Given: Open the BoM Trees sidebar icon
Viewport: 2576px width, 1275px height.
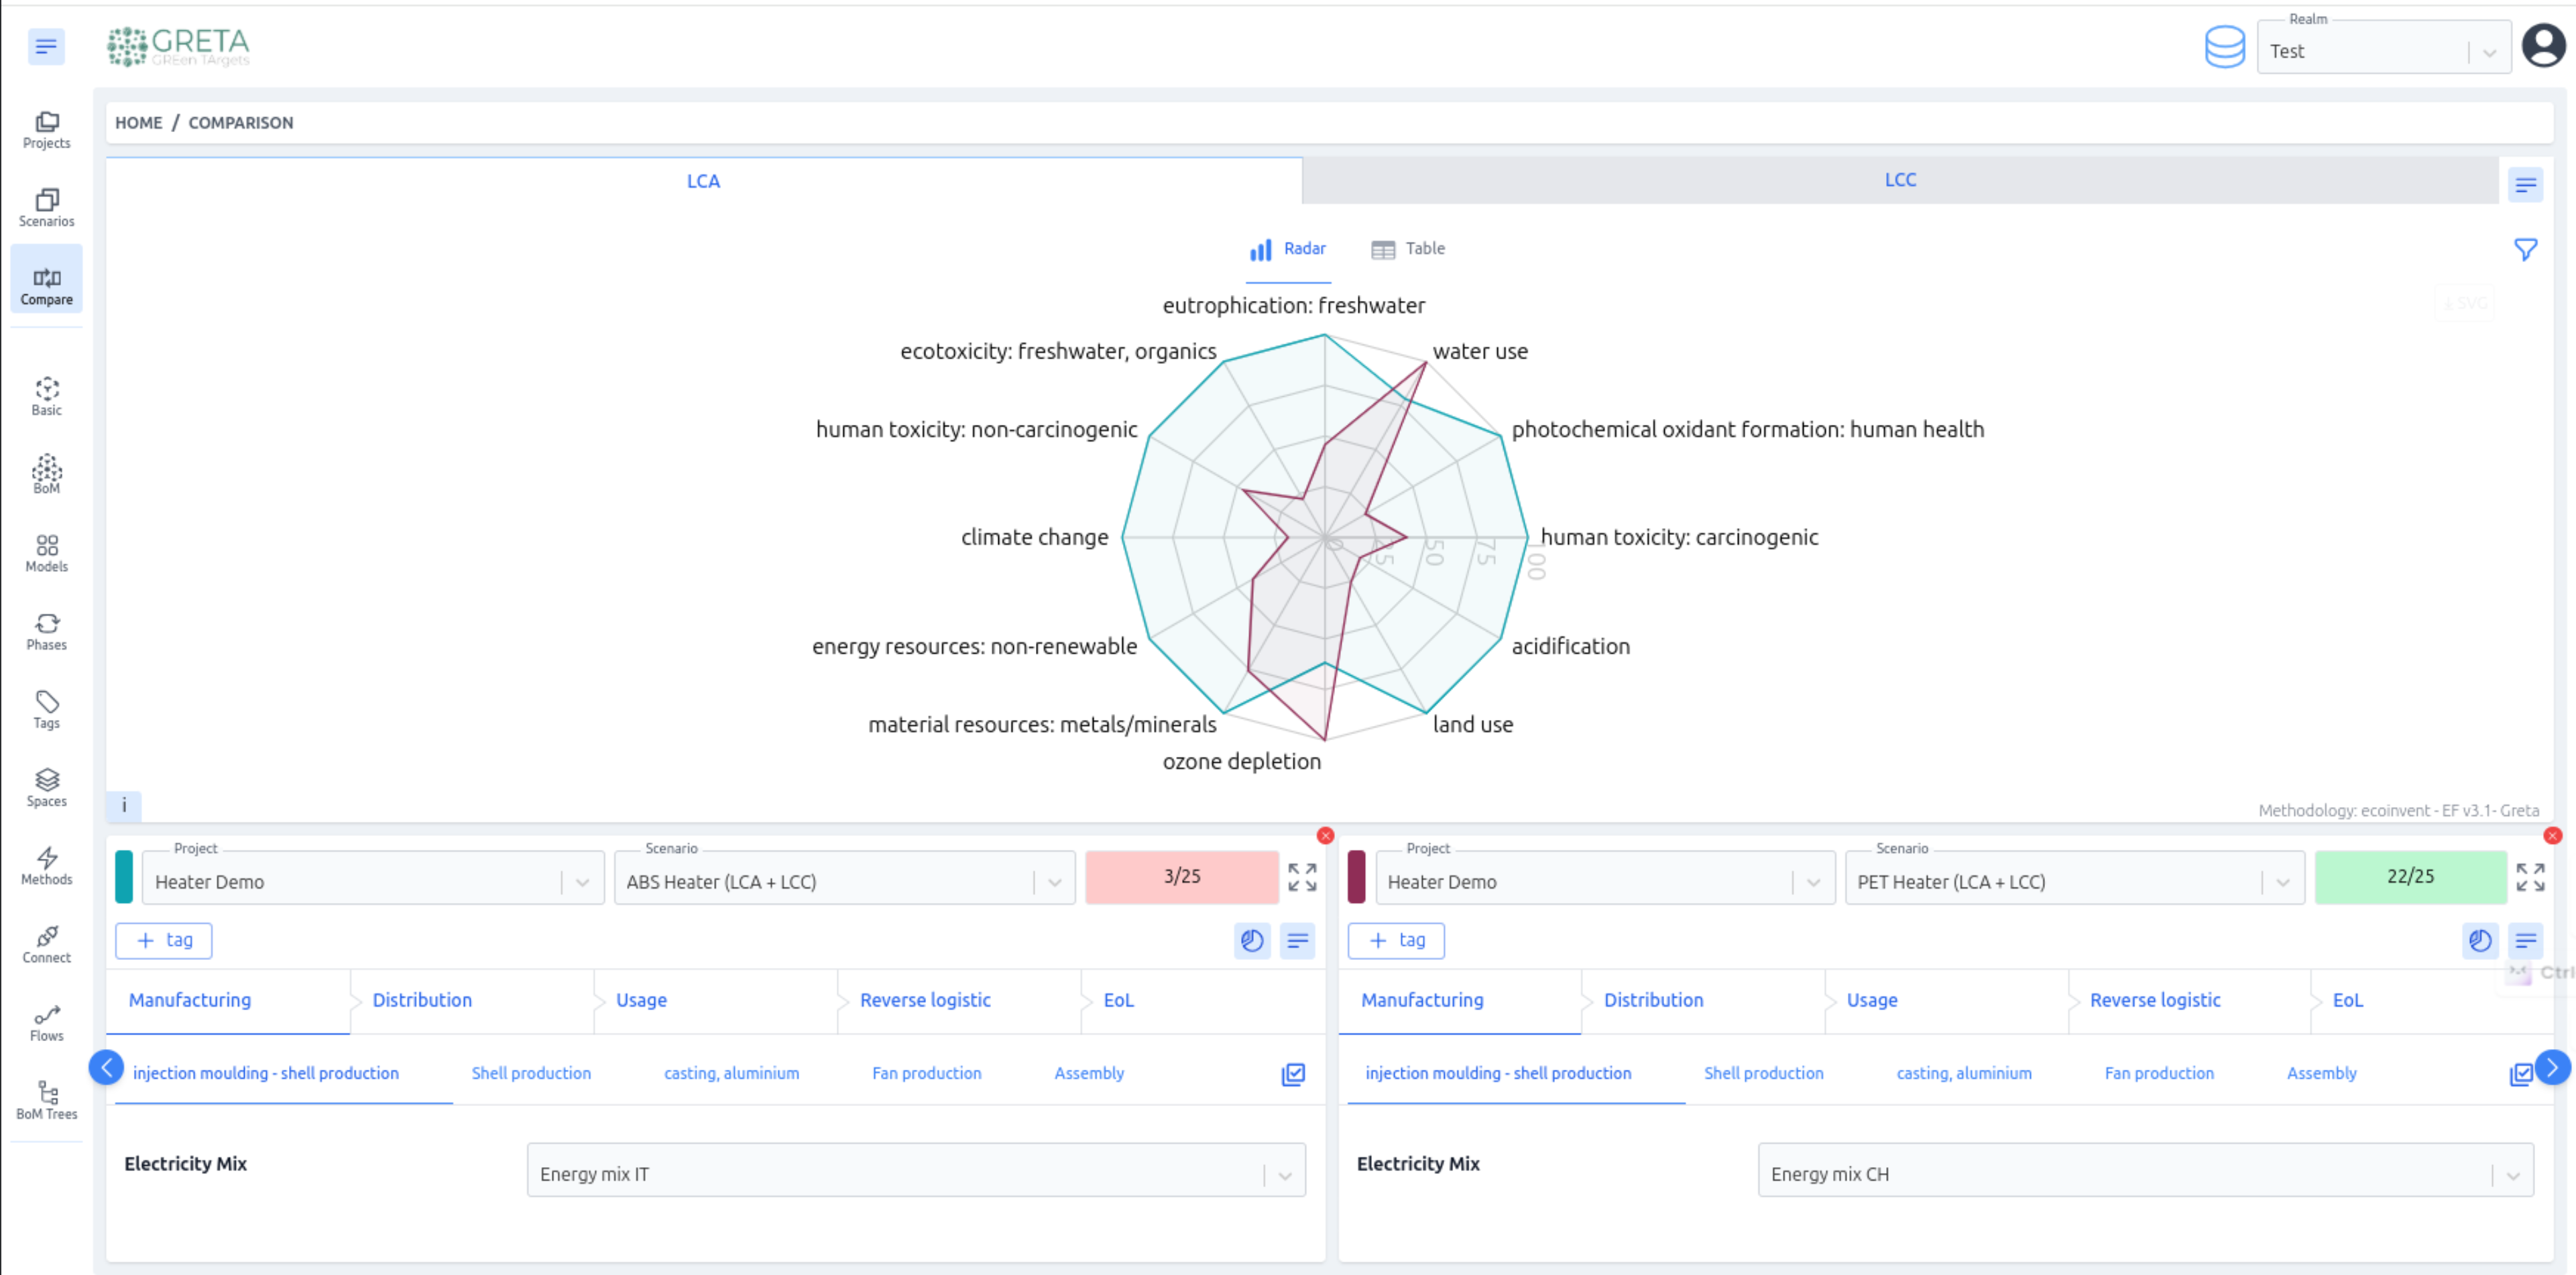Looking at the screenshot, I should (46, 1099).
